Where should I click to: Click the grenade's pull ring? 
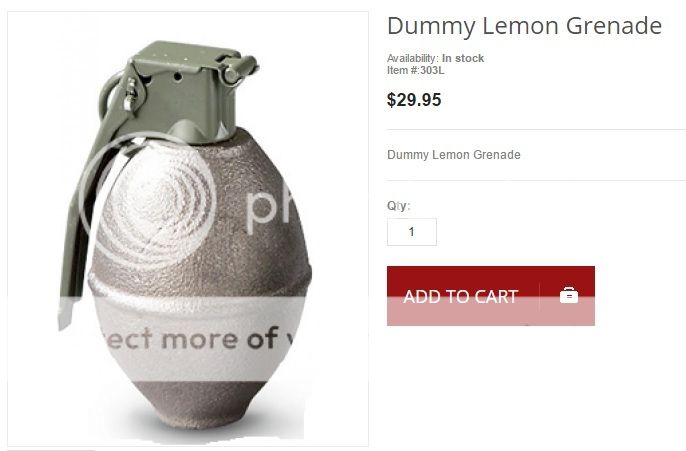click(110, 94)
